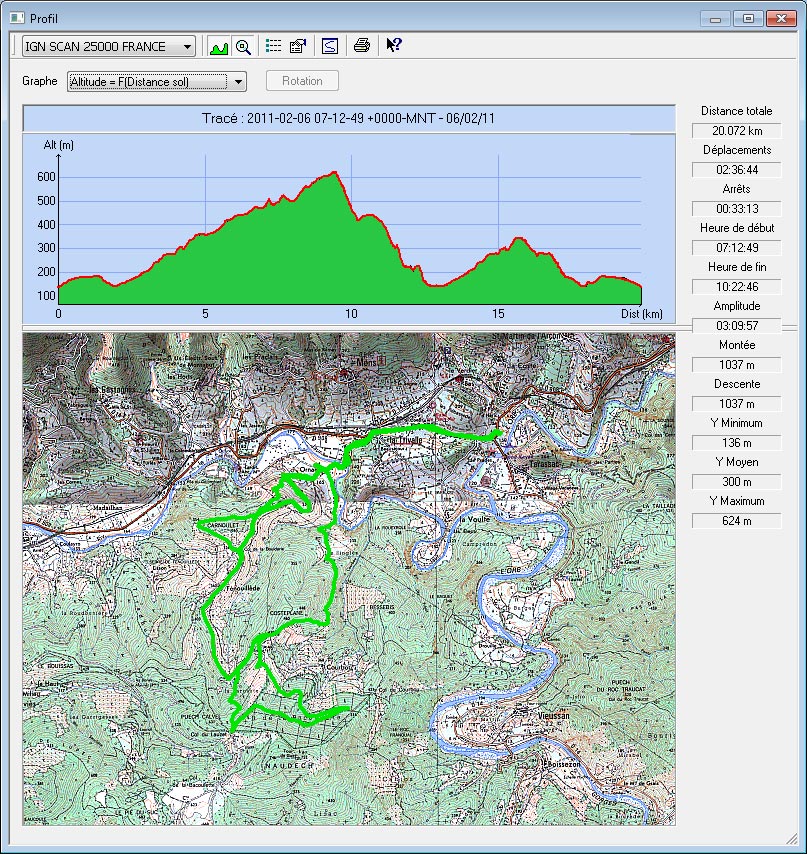Click the highest peak on altitude profile
This screenshot has width=807, height=854.
click(x=337, y=172)
